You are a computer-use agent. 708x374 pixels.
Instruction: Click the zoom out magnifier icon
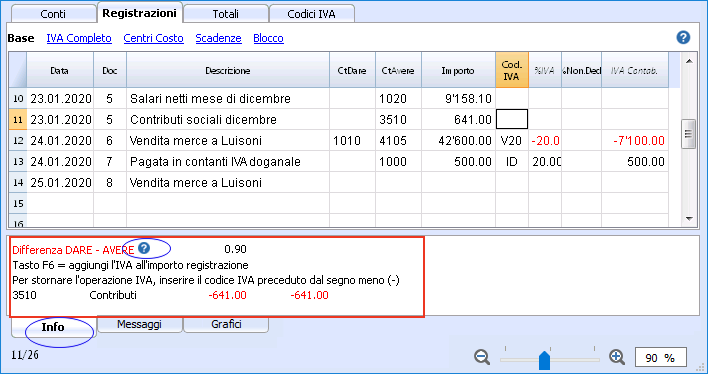coord(482,357)
